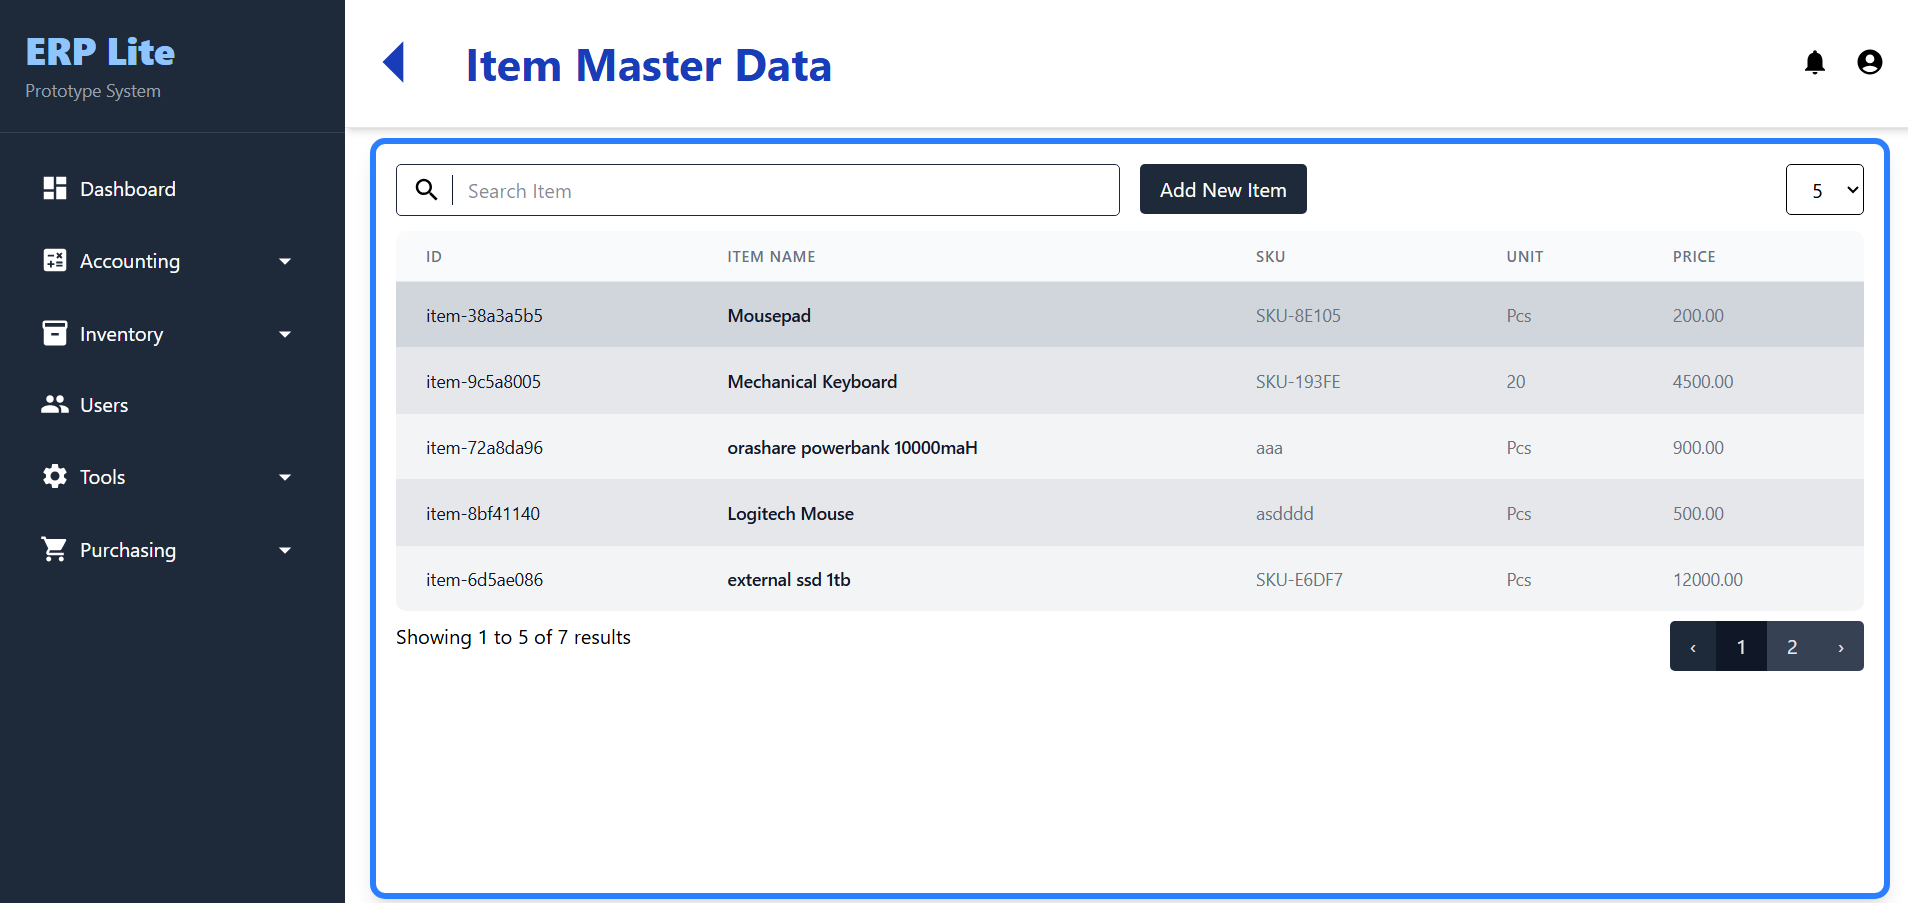This screenshot has width=1908, height=903.
Task: Open the rows-per-page dropdown showing 5
Action: [x=1824, y=190]
